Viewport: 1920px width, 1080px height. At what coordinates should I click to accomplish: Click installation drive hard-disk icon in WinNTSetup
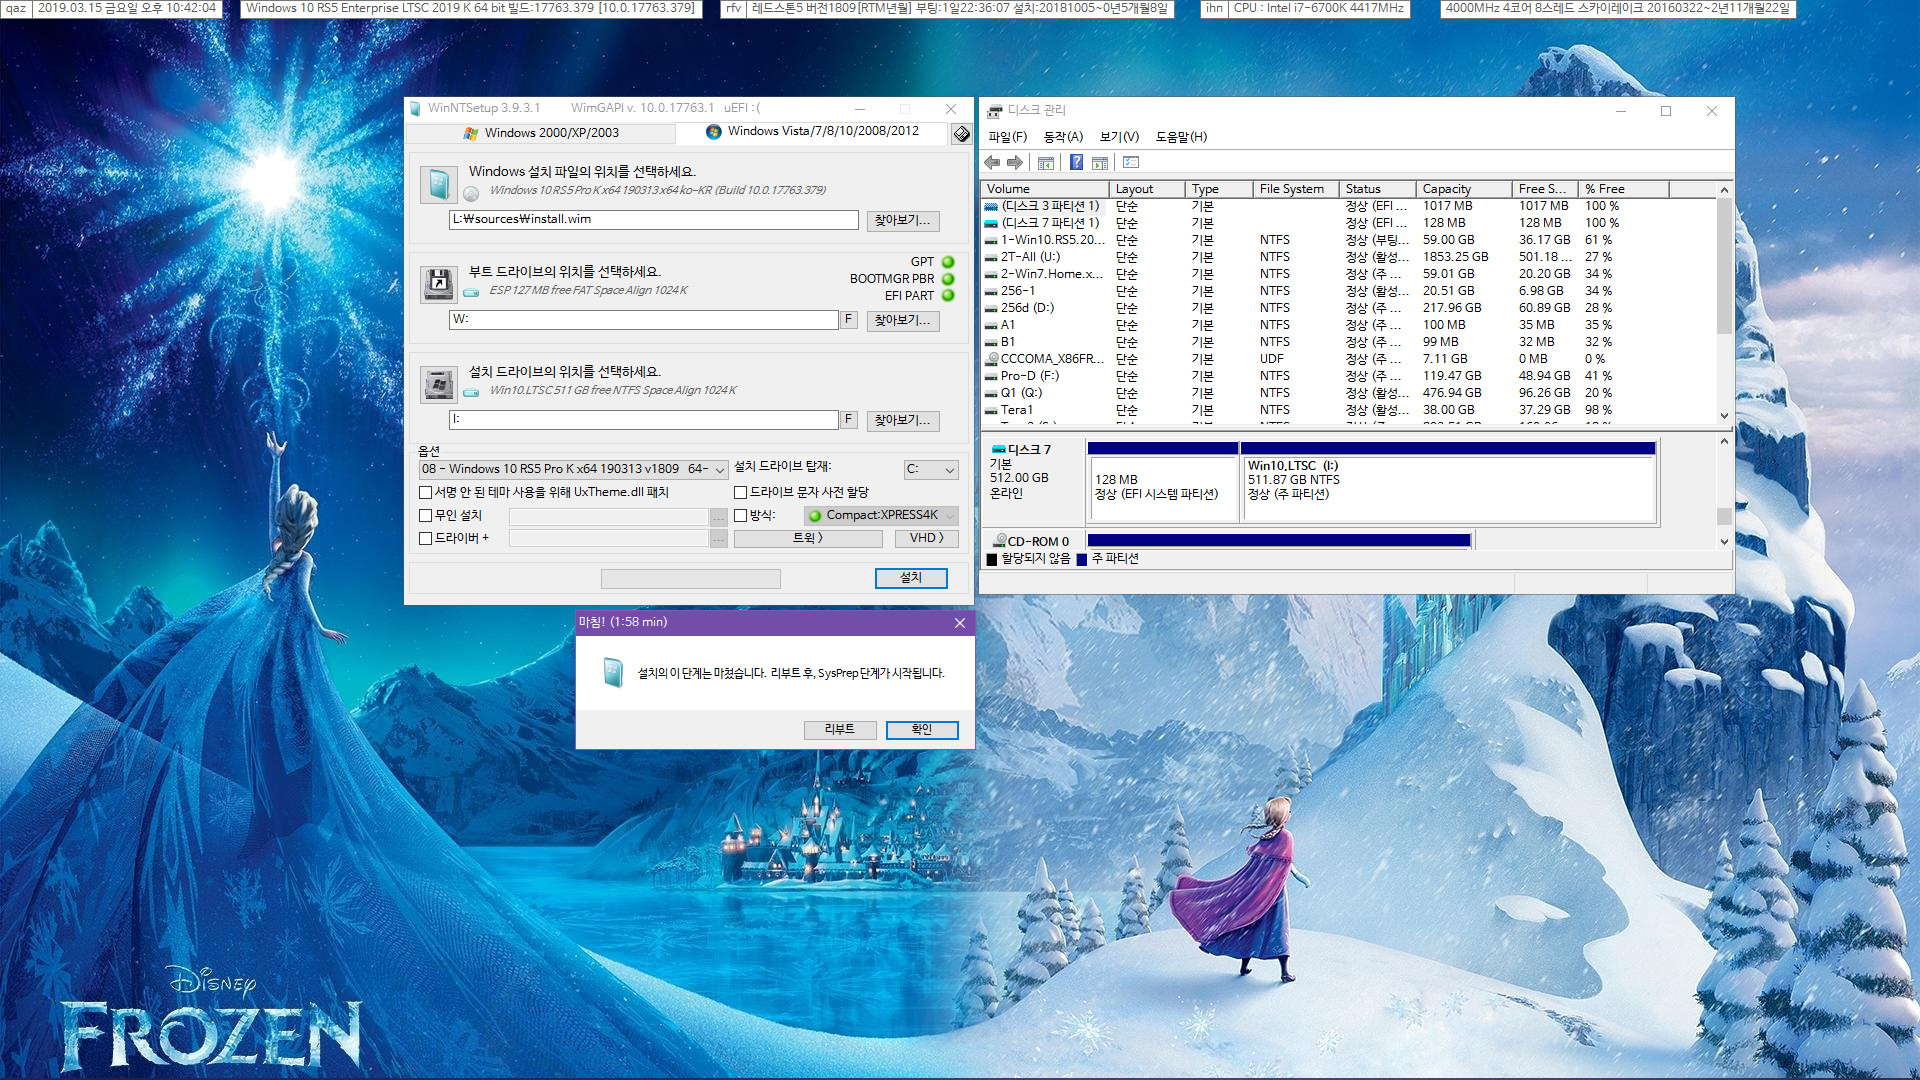(439, 384)
